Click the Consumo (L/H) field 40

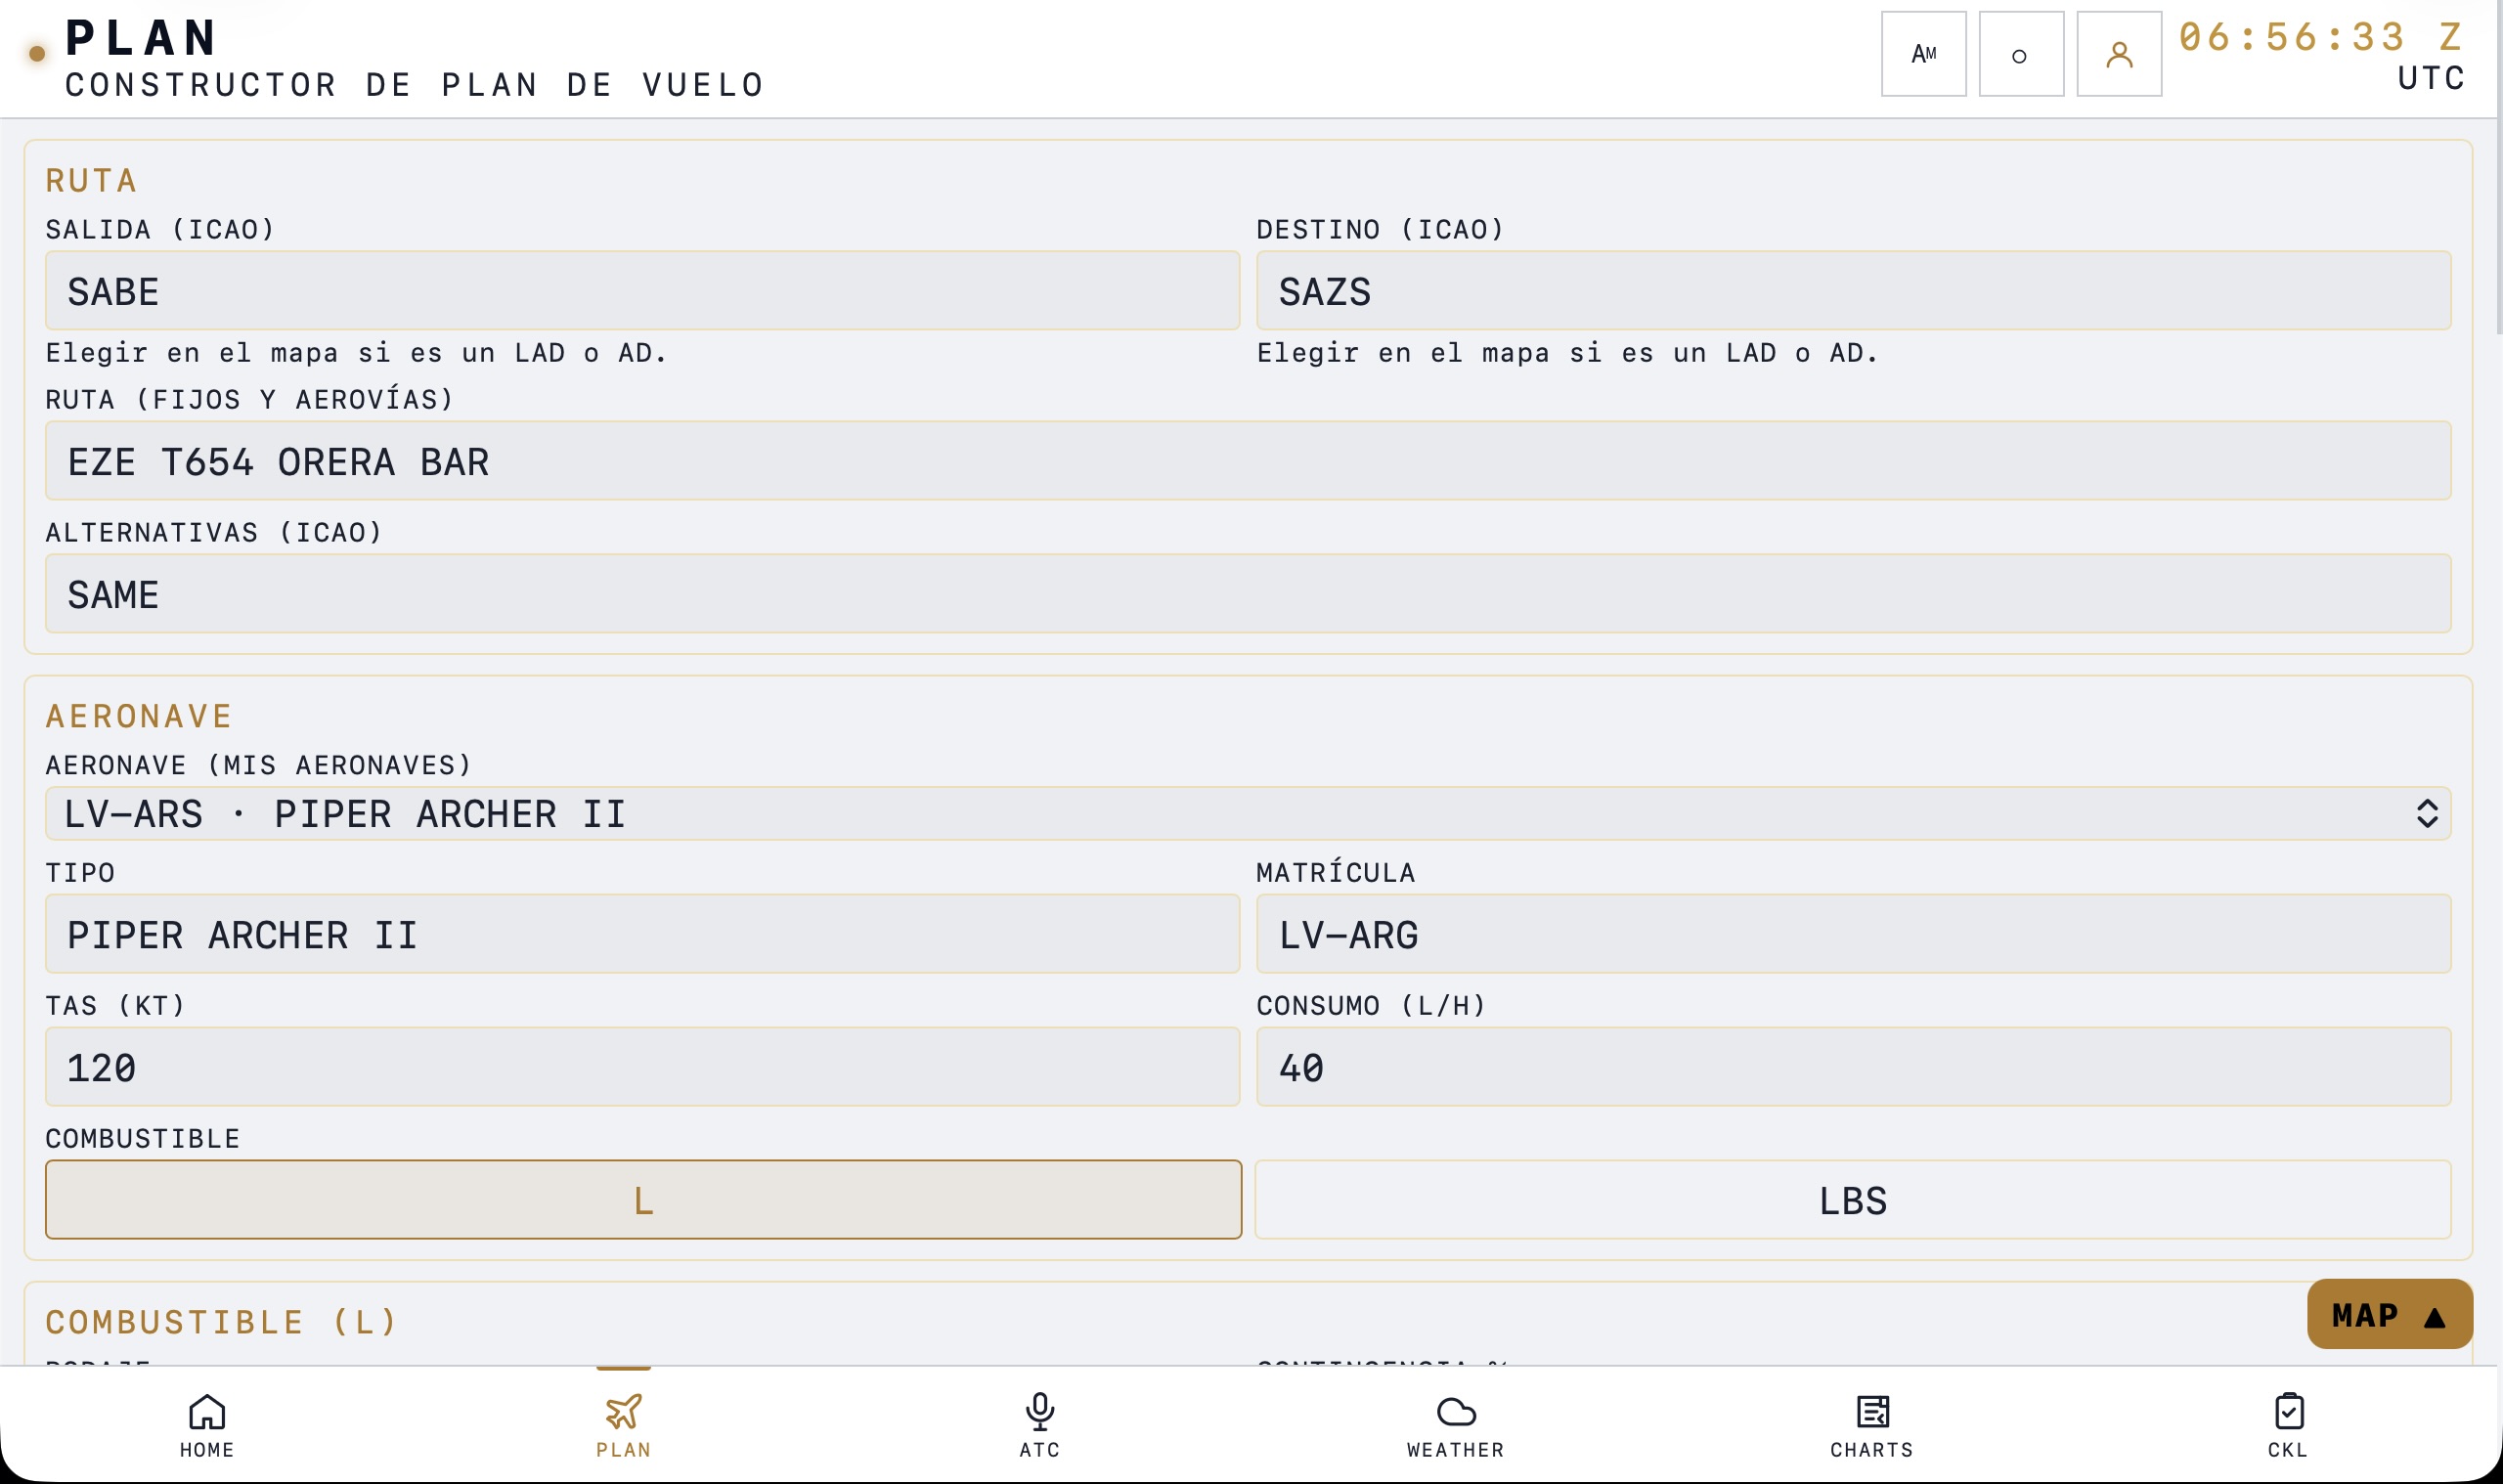tap(1853, 1066)
